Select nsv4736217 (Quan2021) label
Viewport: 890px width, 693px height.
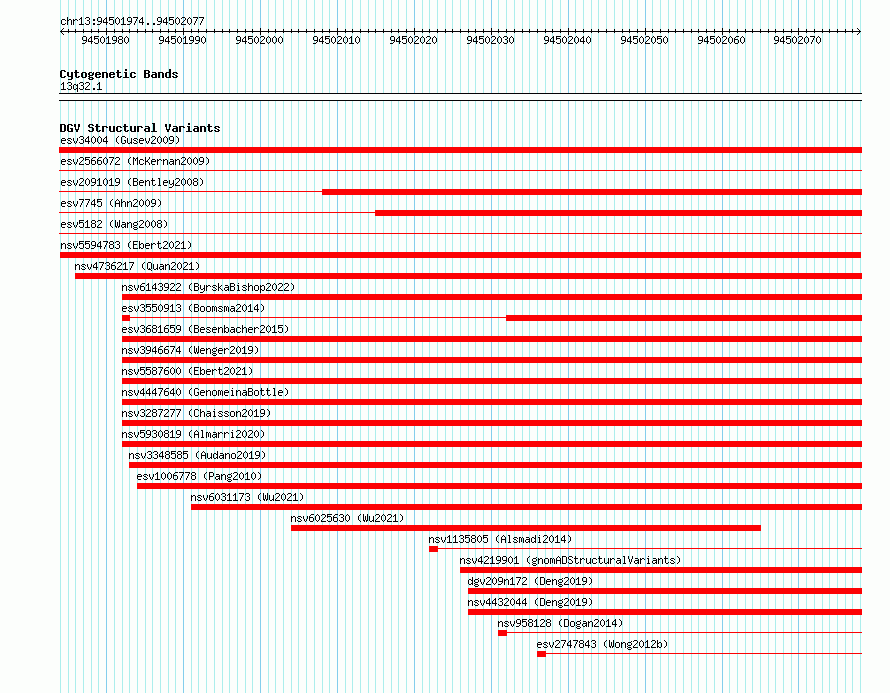coord(137,266)
